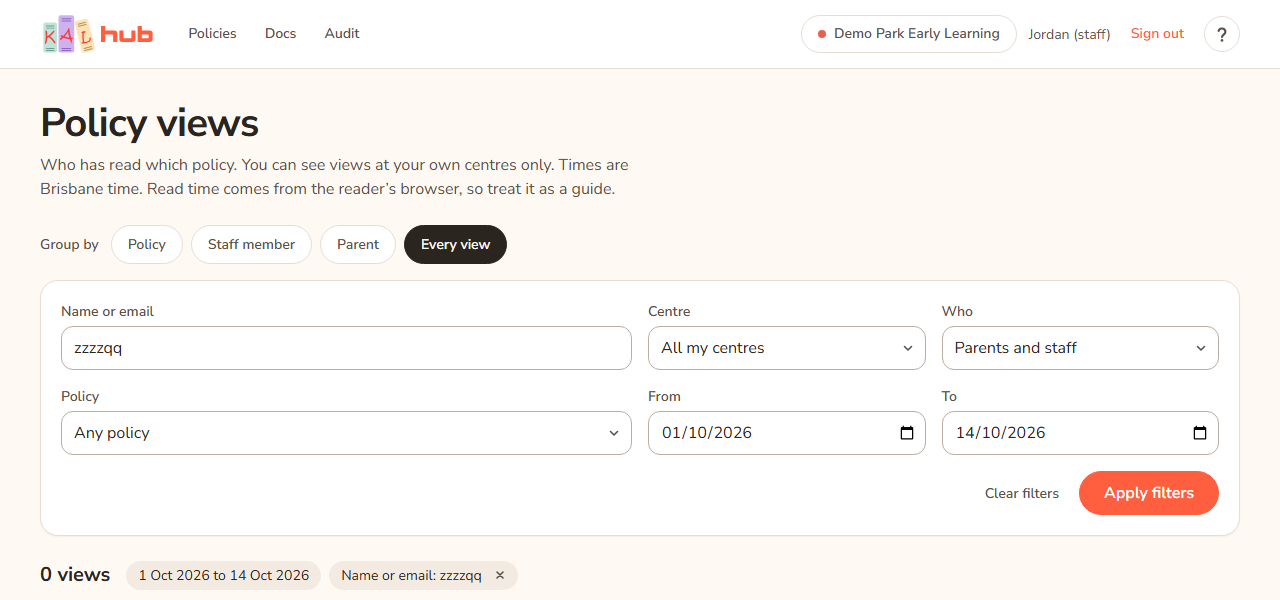Image resolution: width=1280 pixels, height=600 pixels.
Task: Expand the Policy dropdown 'Any policy'
Action: coord(346,433)
